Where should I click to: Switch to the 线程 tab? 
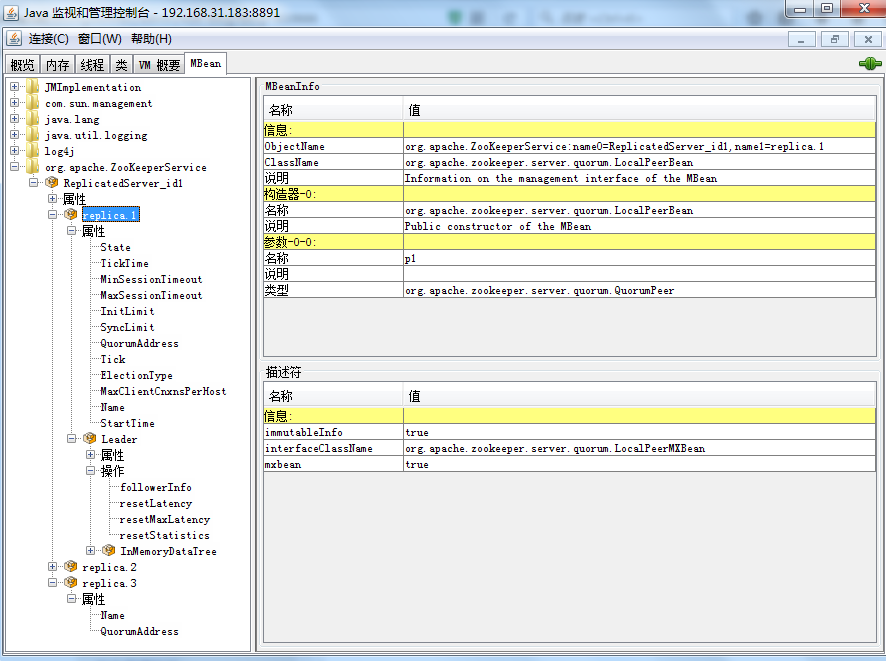(92, 65)
